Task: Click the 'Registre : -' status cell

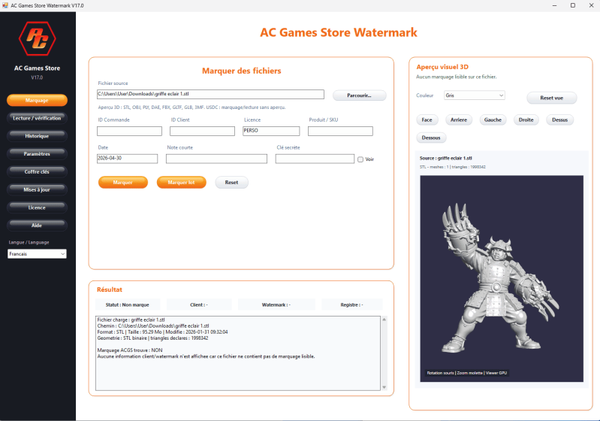Action: tap(352, 305)
